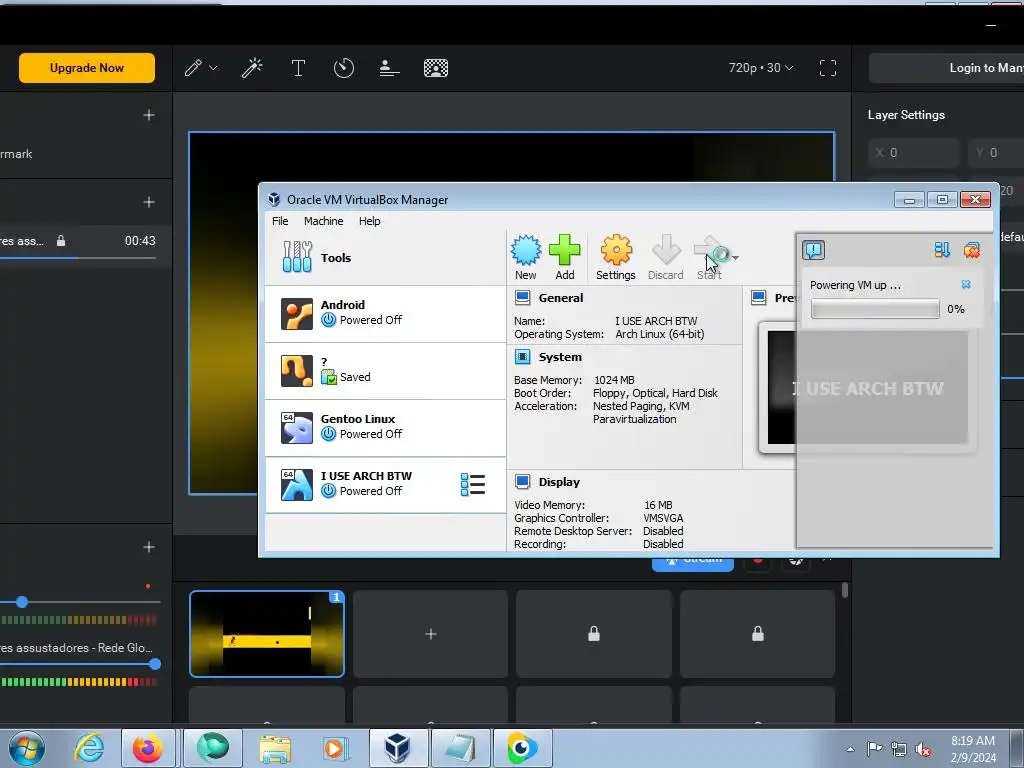
Task: Click the System section header
Action: pos(560,357)
